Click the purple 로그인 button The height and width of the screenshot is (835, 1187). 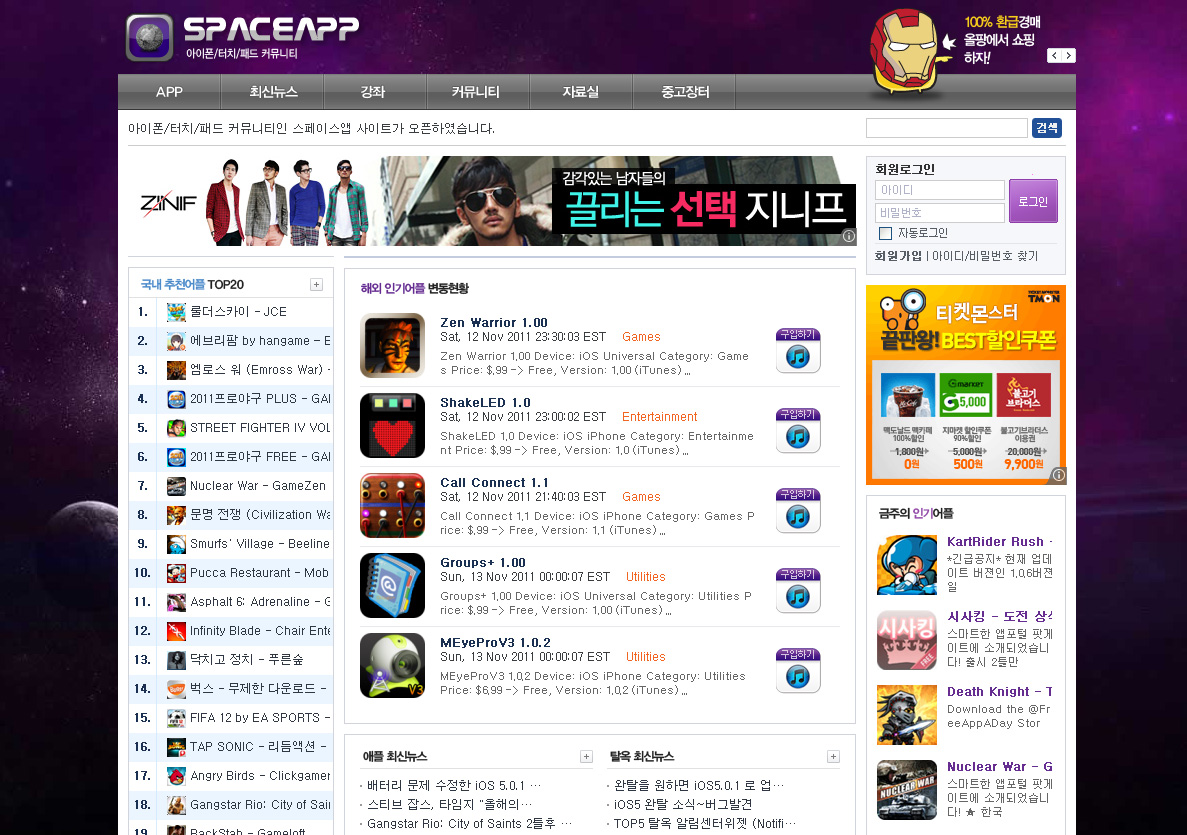(1033, 201)
